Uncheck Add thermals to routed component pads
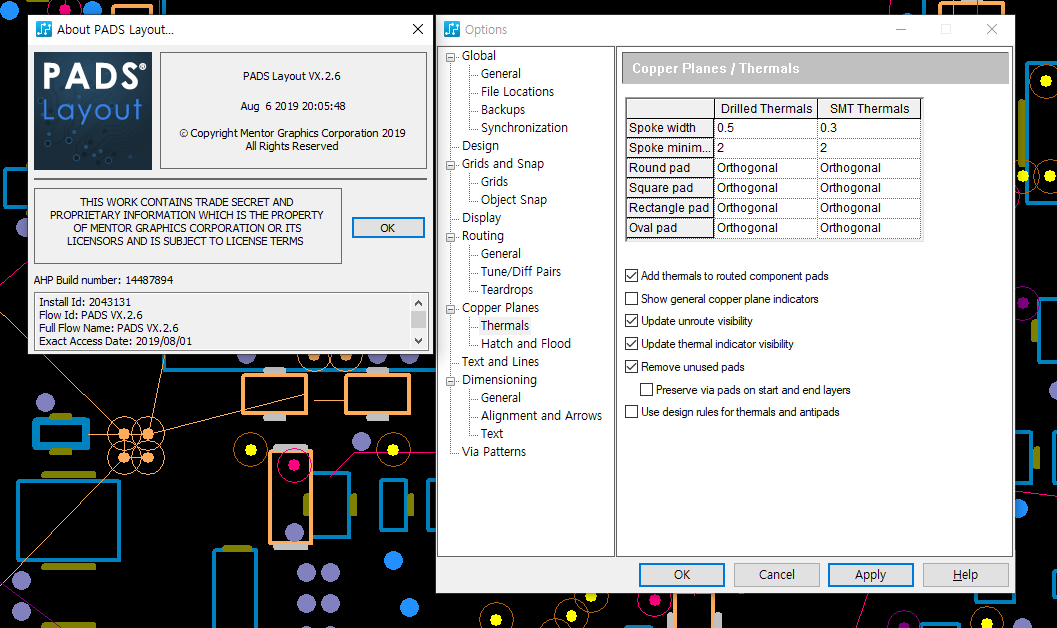Image resolution: width=1057 pixels, height=628 pixels. (x=631, y=276)
